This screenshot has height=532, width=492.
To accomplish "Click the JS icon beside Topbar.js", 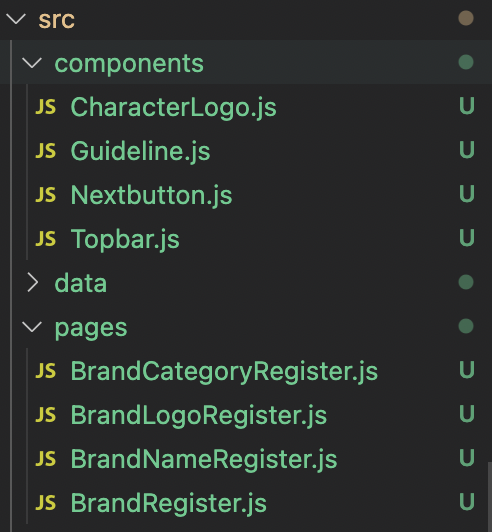I will pos(45,239).
